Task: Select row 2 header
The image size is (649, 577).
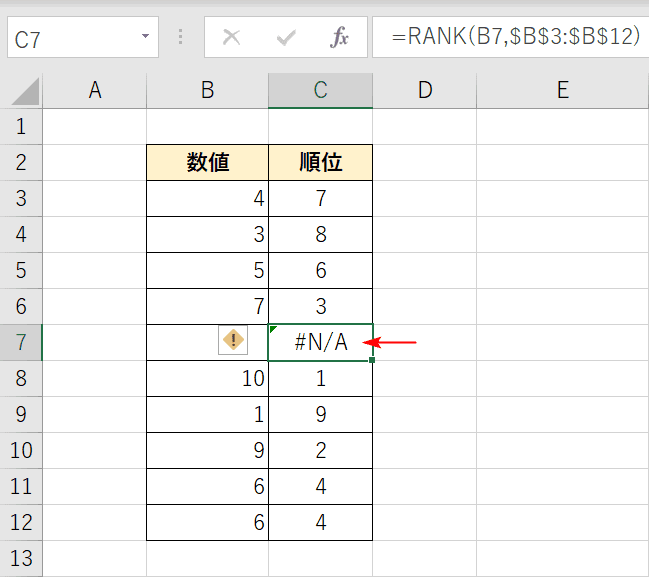Action: pyautogui.click(x=21, y=162)
